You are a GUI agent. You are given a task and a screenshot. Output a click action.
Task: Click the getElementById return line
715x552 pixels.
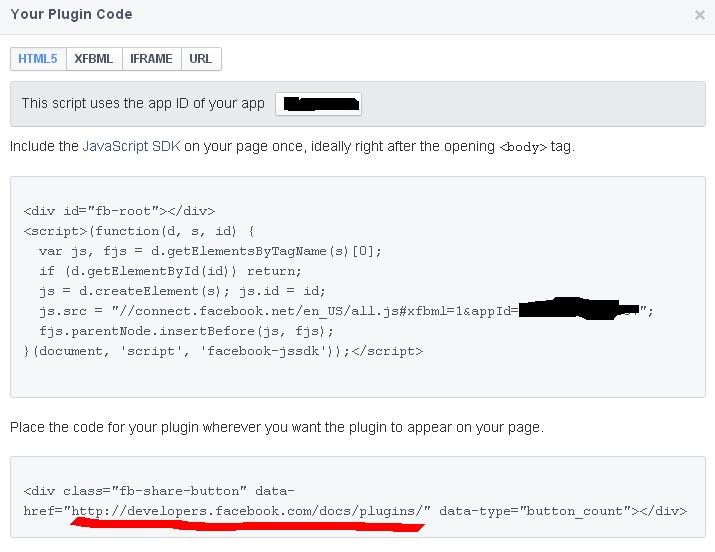coord(170,271)
